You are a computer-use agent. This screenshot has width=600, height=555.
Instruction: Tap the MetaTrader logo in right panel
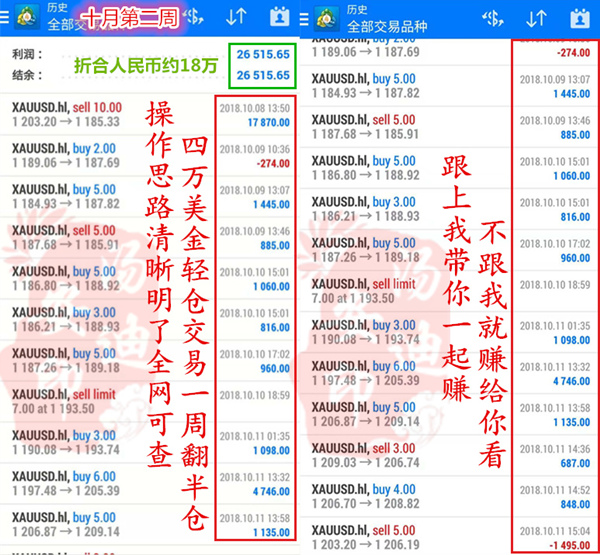click(x=327, y=18)
